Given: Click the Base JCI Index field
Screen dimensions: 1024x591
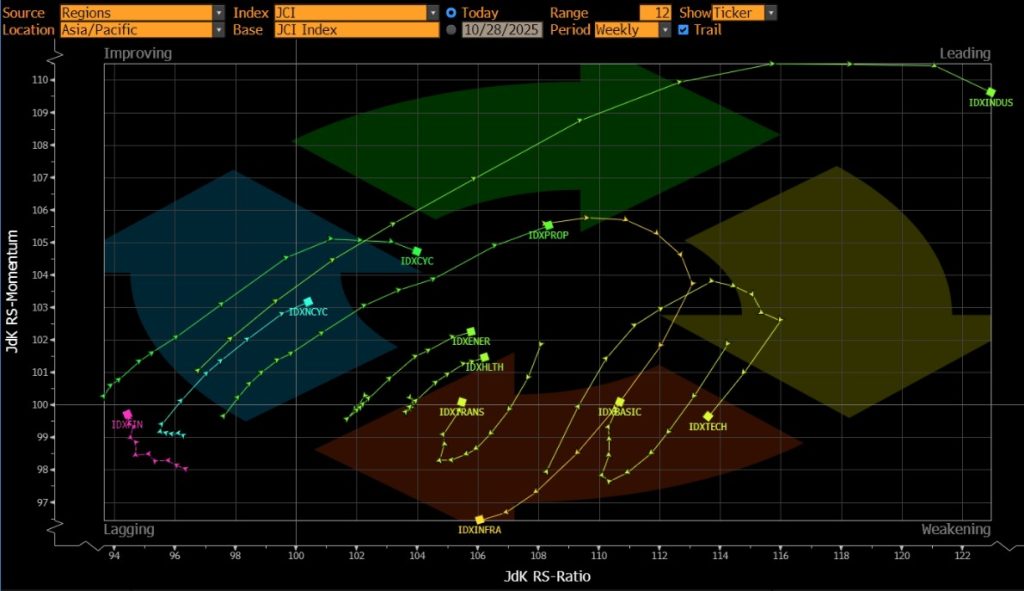Looking at the screenshot, I should point(356,30).
